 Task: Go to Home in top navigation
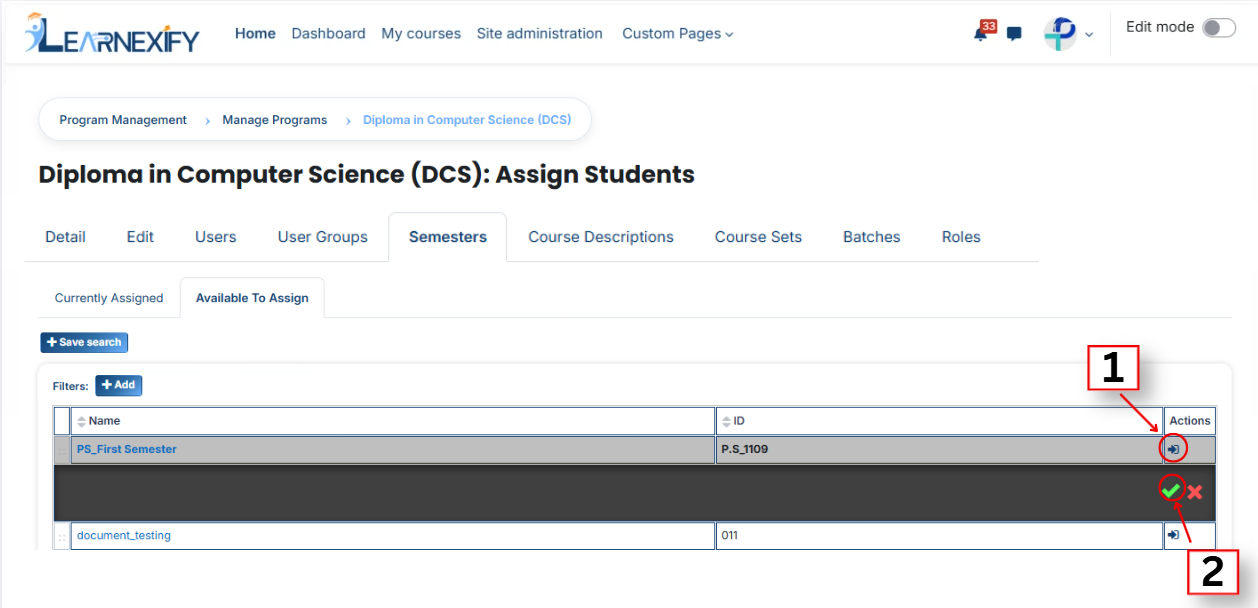[255, 33]
